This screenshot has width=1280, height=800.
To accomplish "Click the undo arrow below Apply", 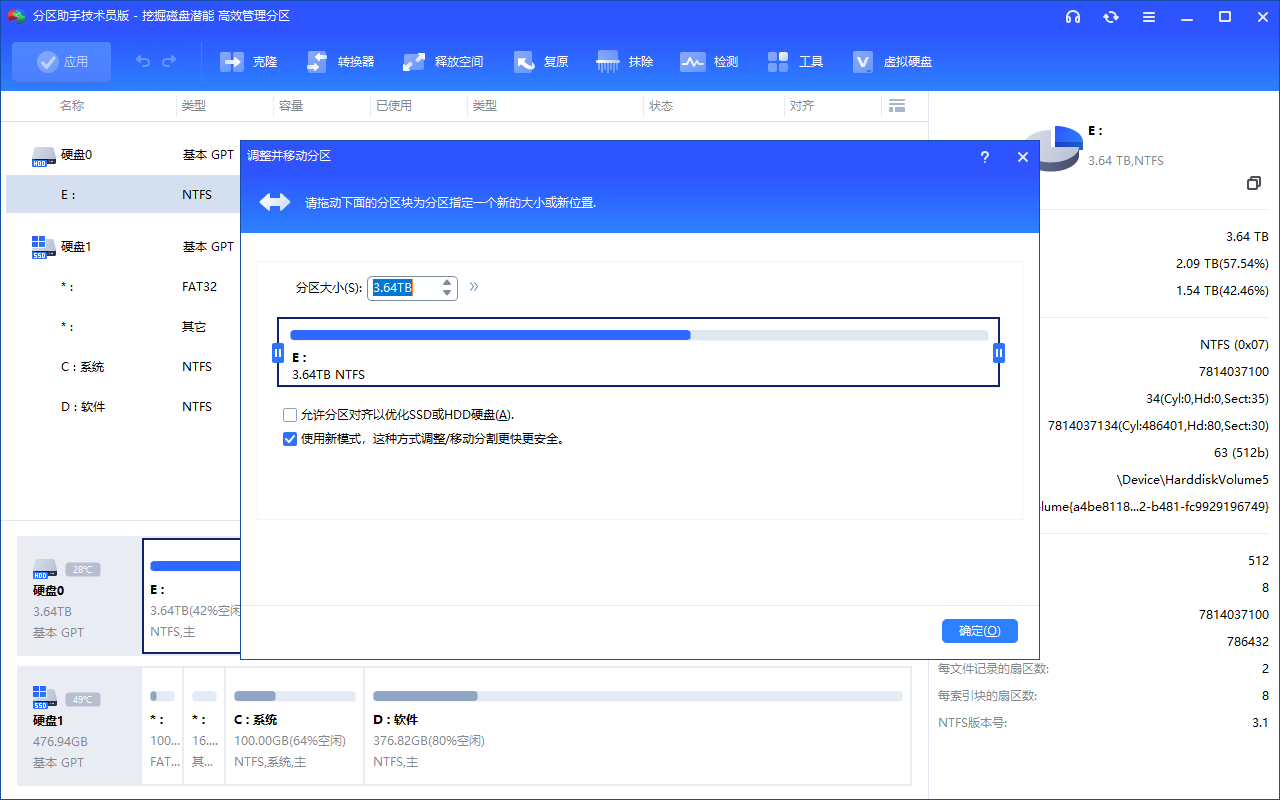I will (142, 61).
